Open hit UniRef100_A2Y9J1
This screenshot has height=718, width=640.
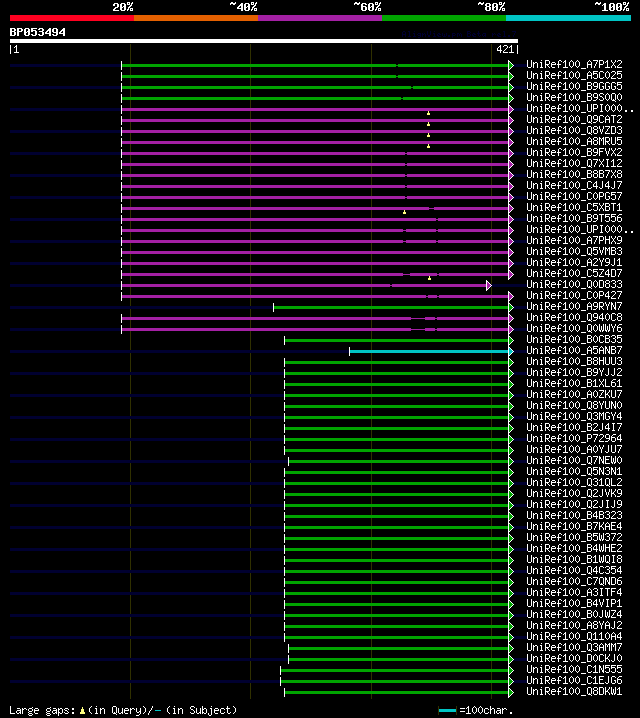click(574, 262)
